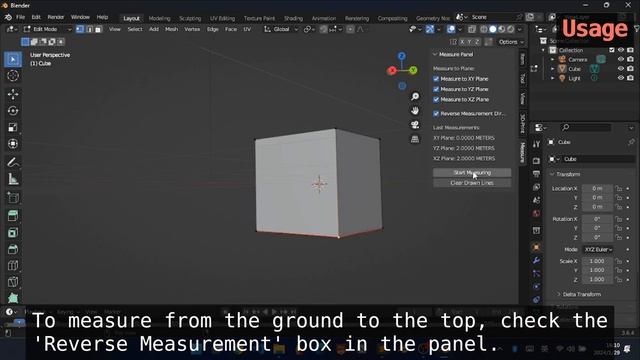Image resolution: width=640 pixels, height=360 pixels.
Task: Toggle the camera view icon
Action: pos(415,125)
